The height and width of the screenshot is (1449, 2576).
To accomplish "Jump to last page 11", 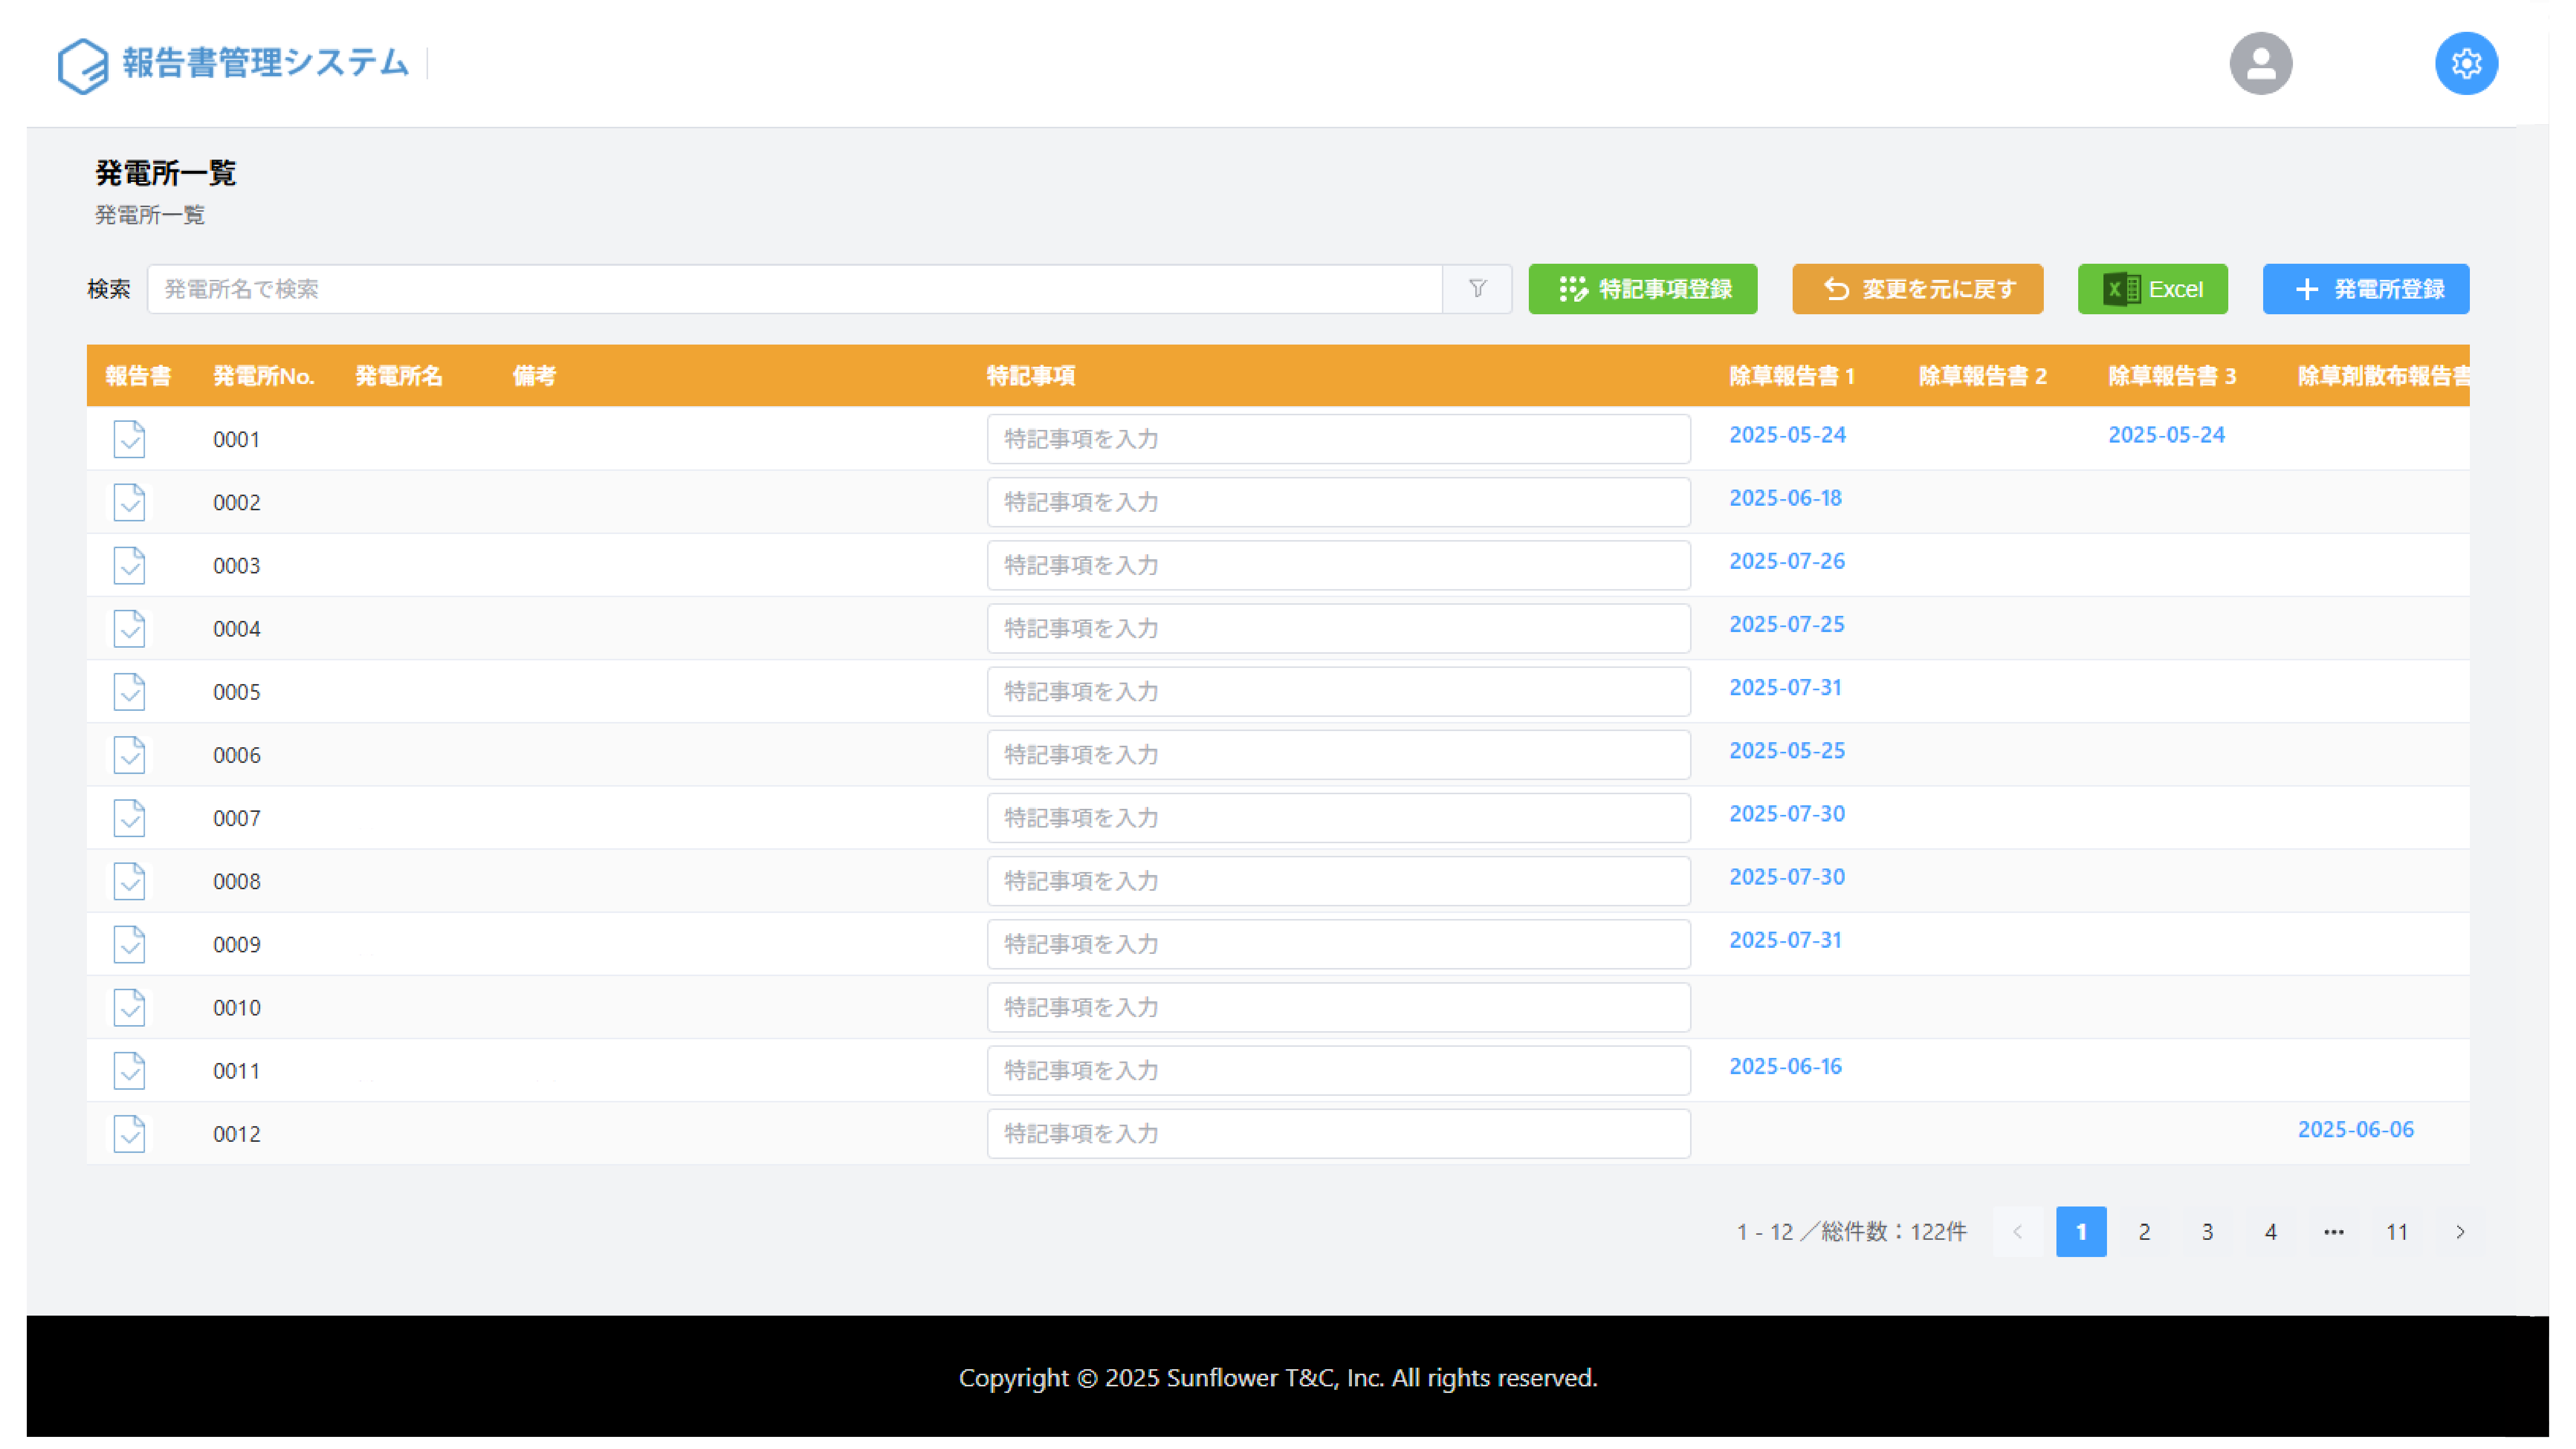I will (2396, 1232).
